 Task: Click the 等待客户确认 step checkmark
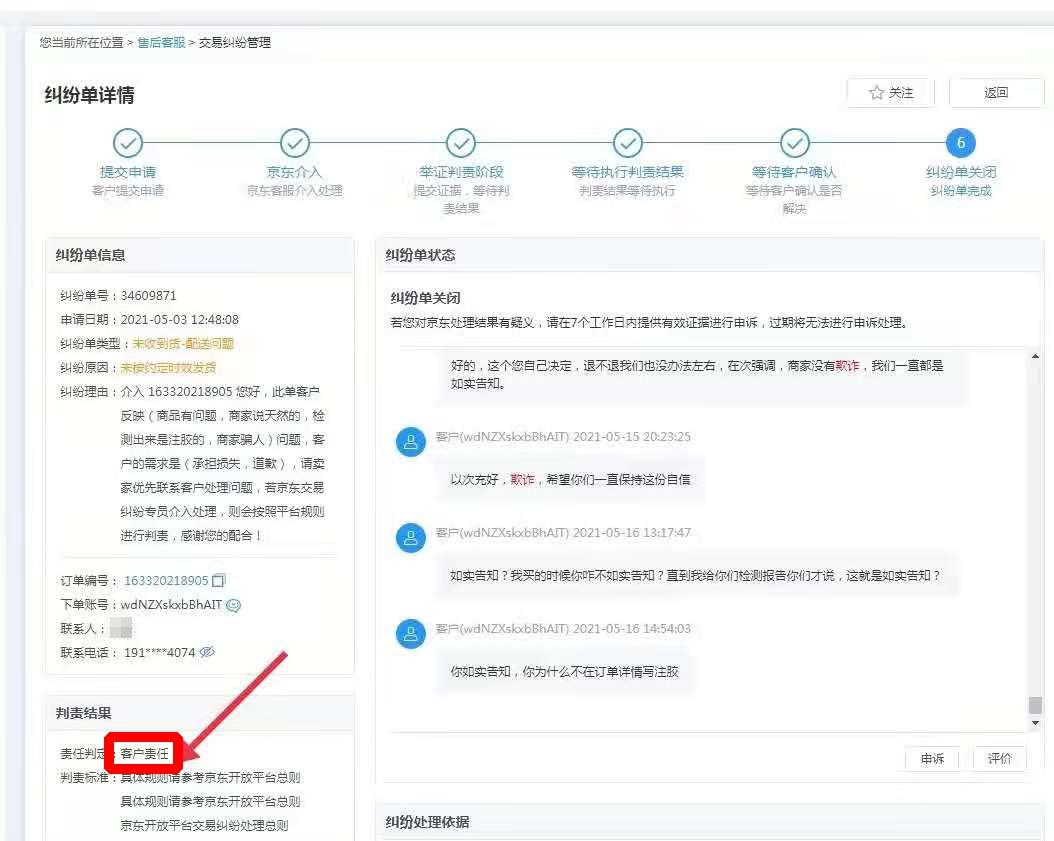793,144
